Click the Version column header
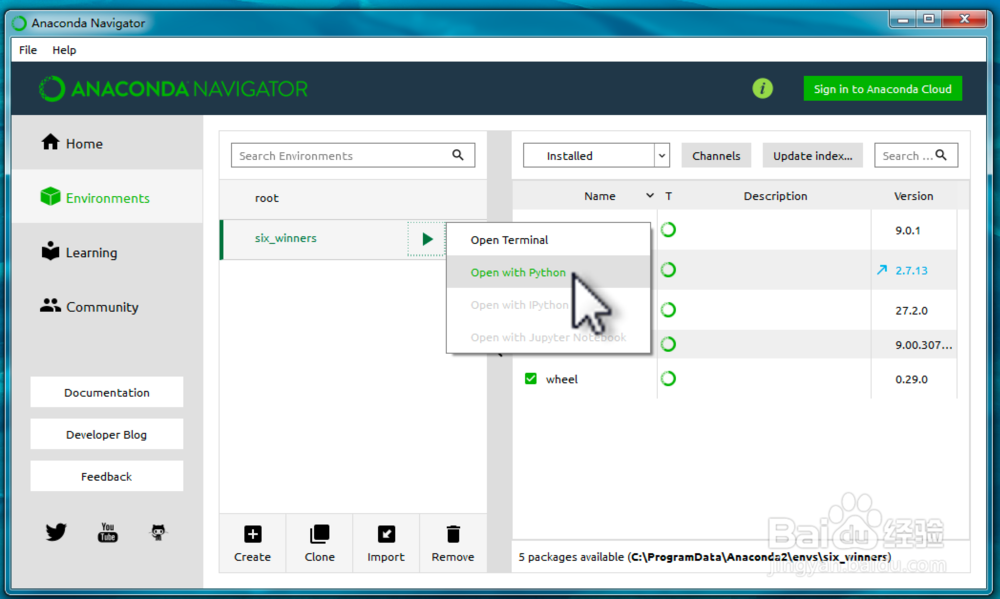This screenshot has height=599, width=1000. pos(913,196)
